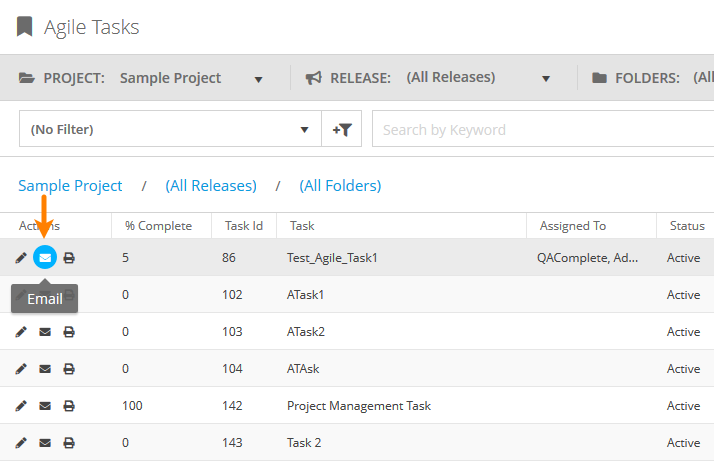Screen dimensions: 714x465
Task: Print the ATask1 row
Action: pos(69,295)
